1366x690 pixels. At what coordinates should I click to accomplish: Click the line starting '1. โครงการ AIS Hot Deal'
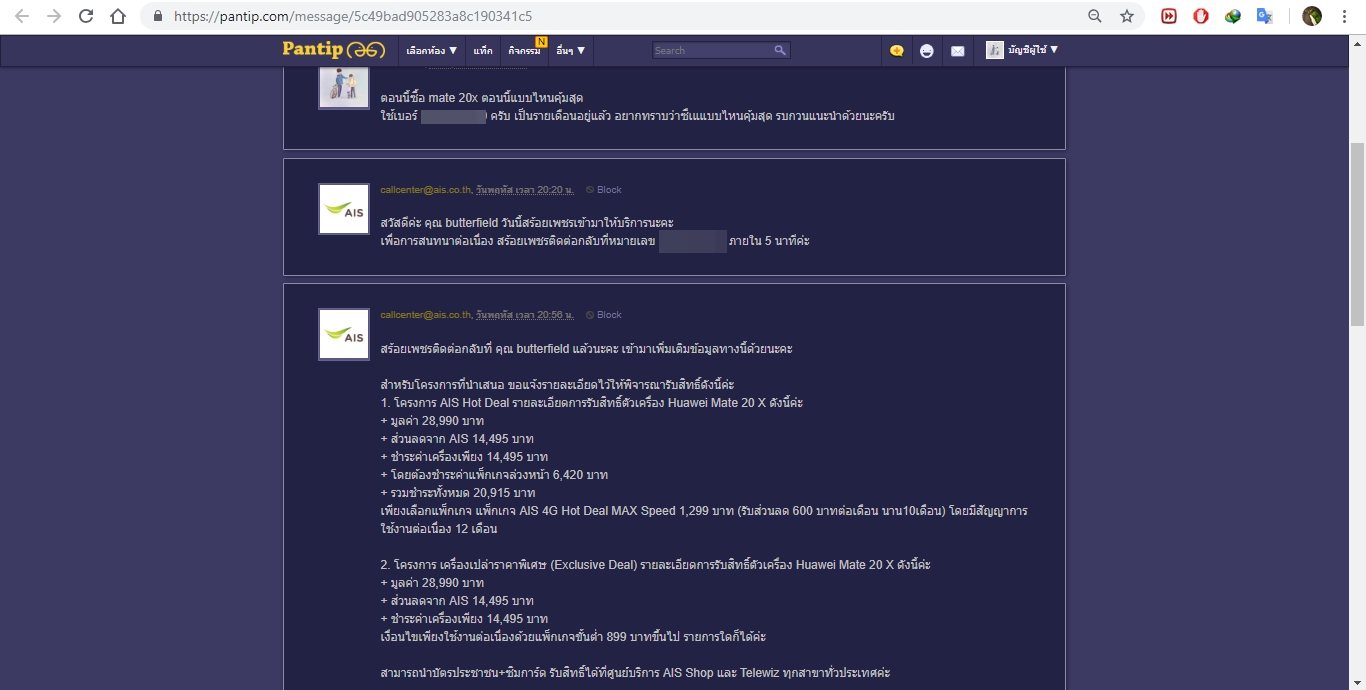[x=592, y=403]
